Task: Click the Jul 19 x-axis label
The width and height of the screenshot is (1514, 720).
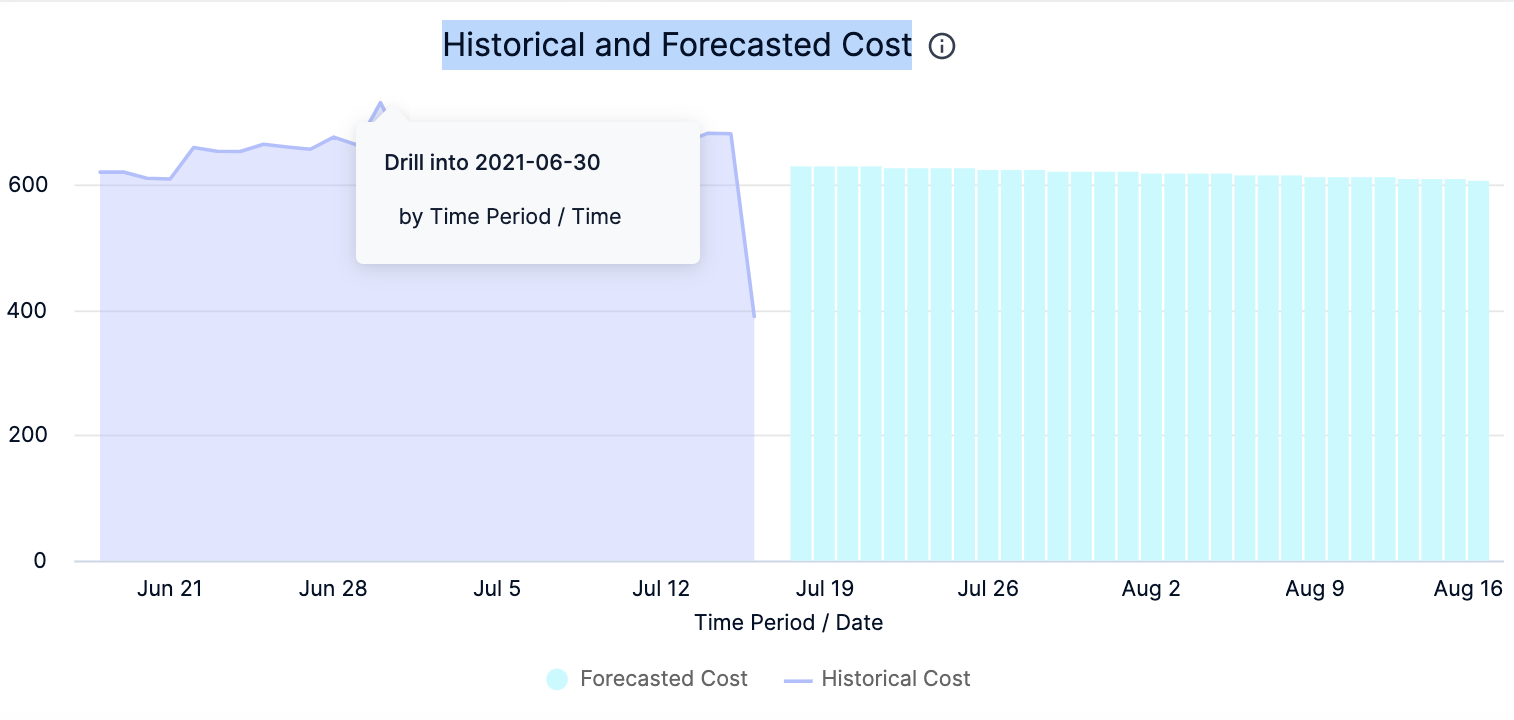Action: click(x=824, y=589)
